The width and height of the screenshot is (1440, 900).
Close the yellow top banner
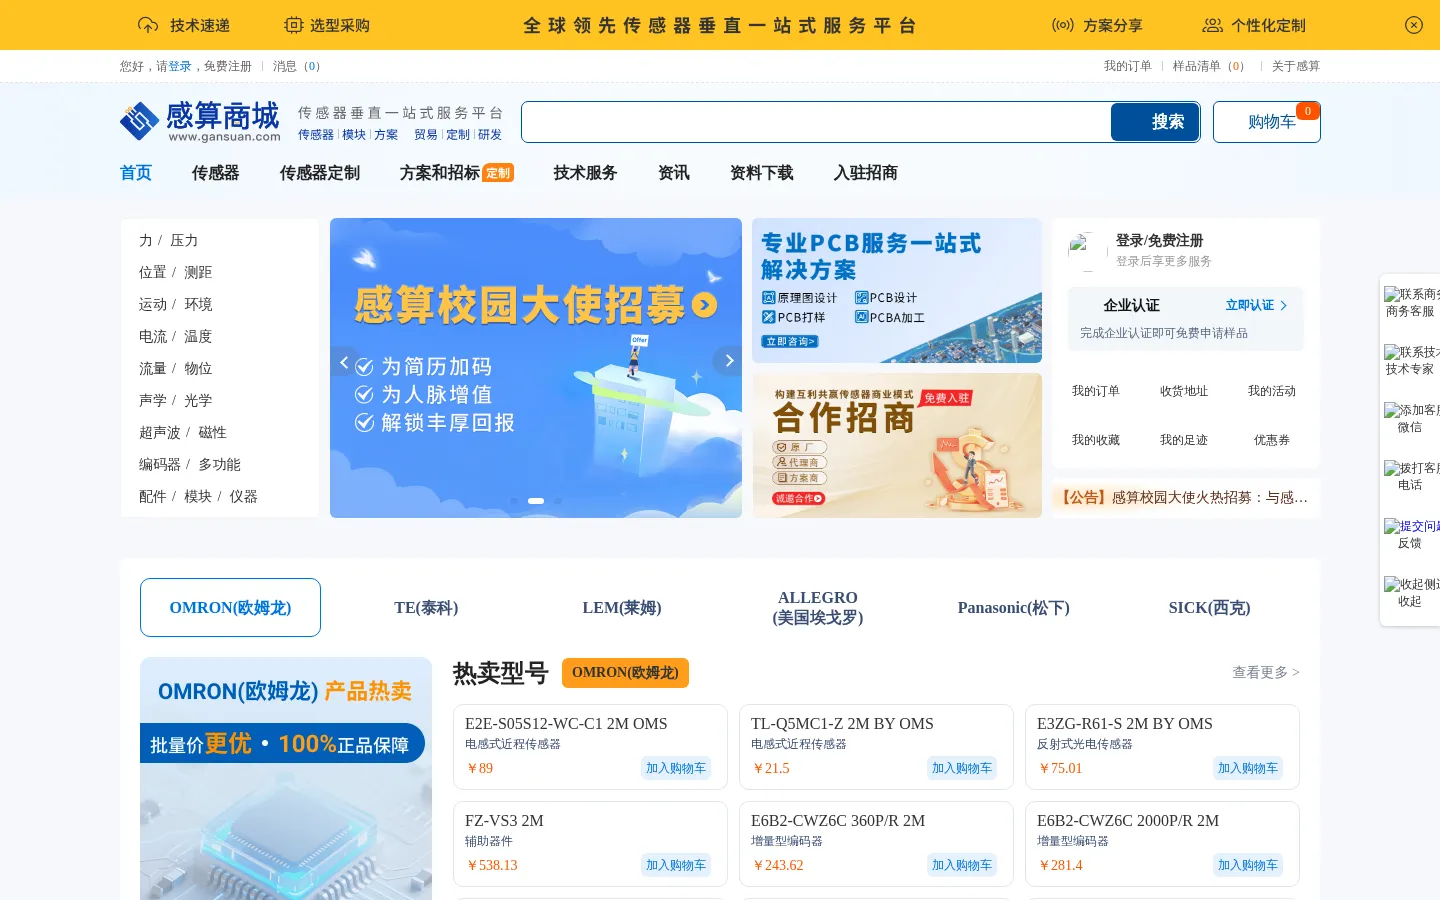click(x=1413, y=25)
